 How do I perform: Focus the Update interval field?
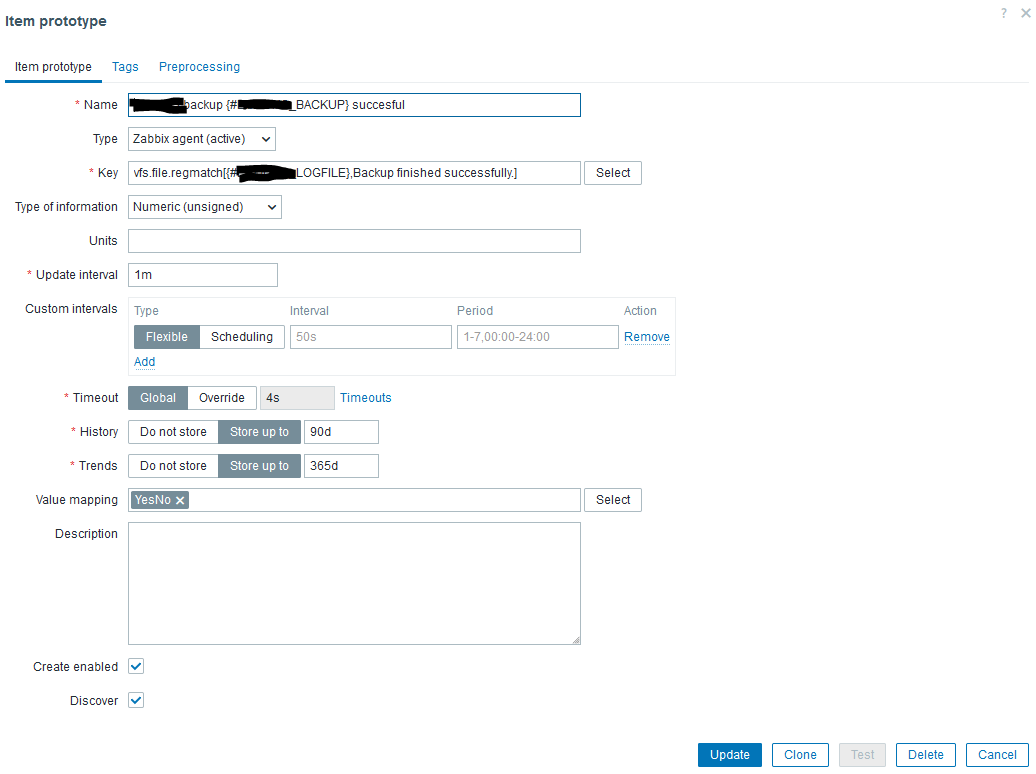coord(203,275)
